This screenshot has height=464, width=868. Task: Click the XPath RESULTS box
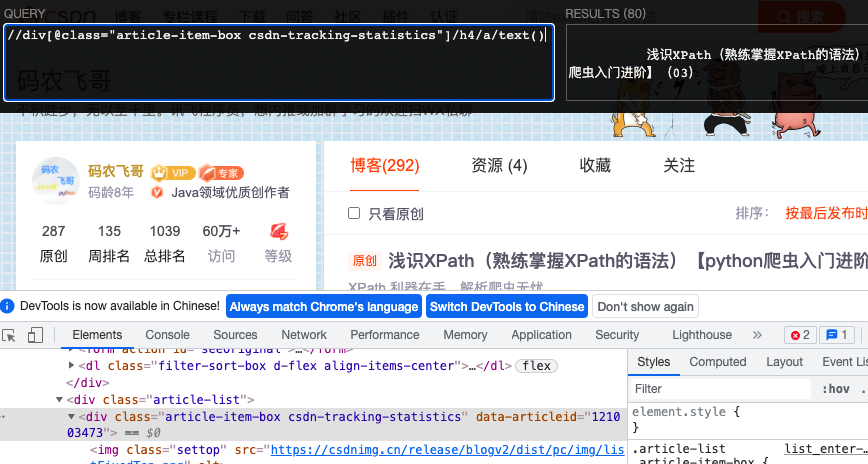717,63
